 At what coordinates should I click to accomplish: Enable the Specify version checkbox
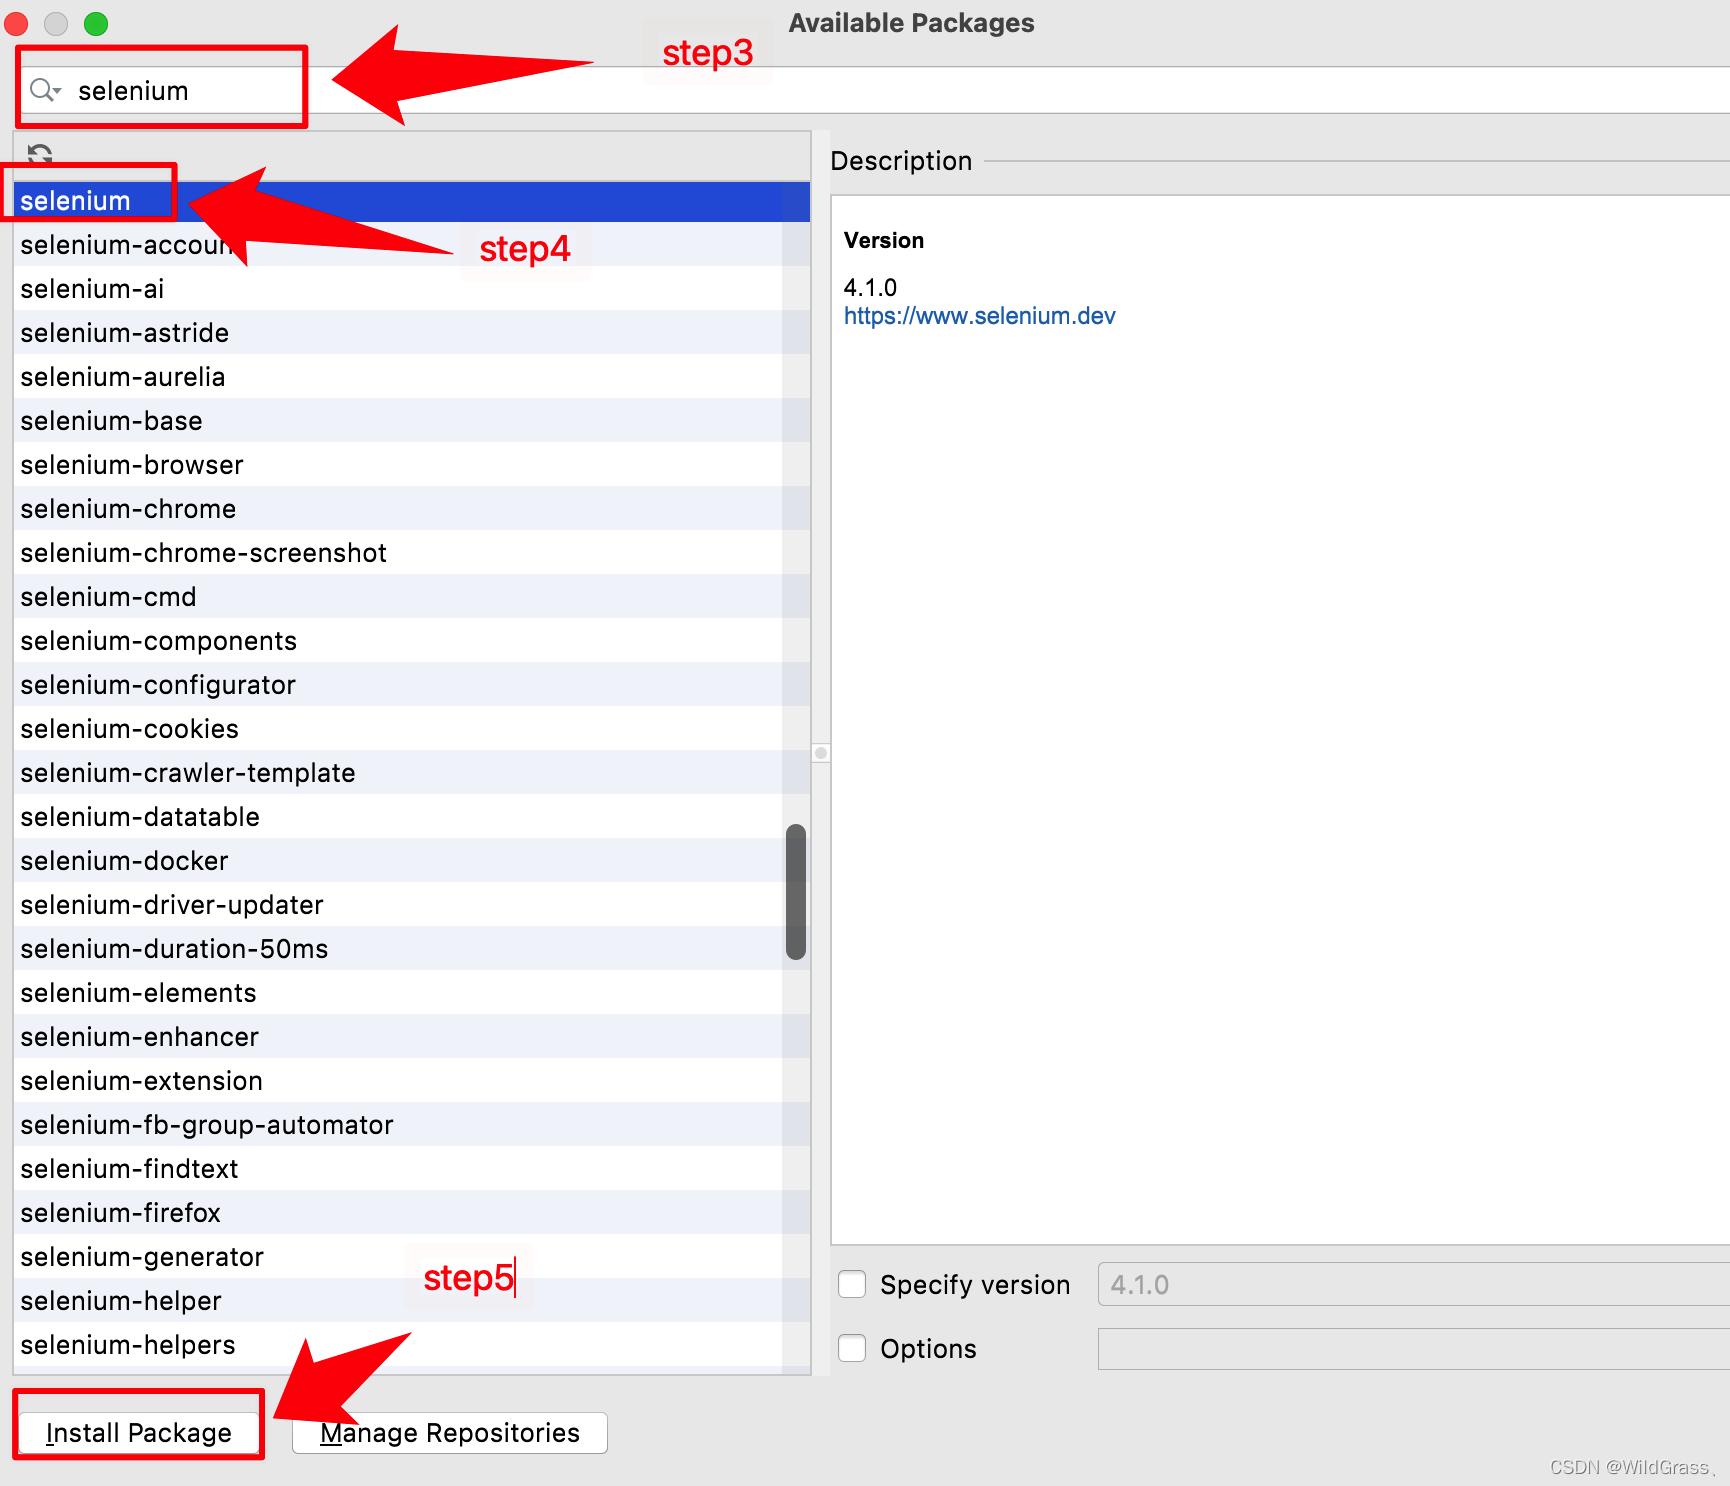tap(852, 1284)
